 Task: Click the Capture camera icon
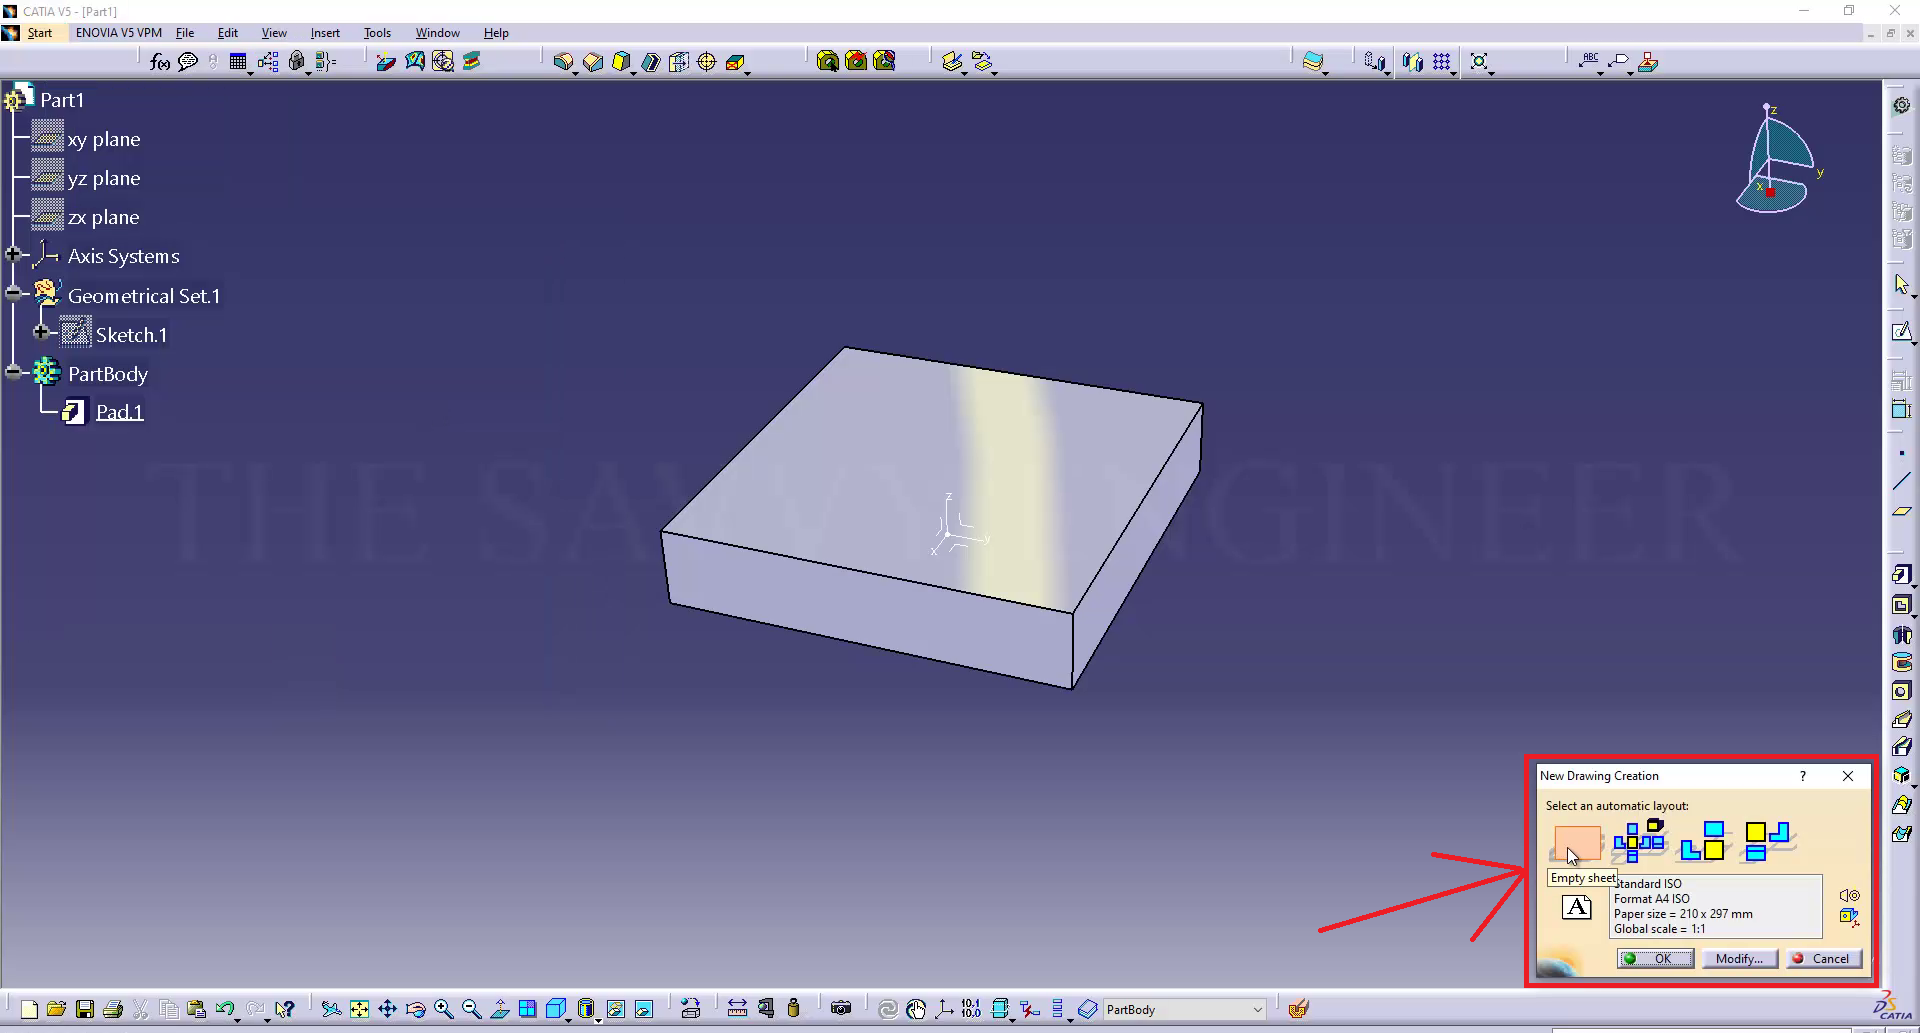click(x=841, y=1008)
